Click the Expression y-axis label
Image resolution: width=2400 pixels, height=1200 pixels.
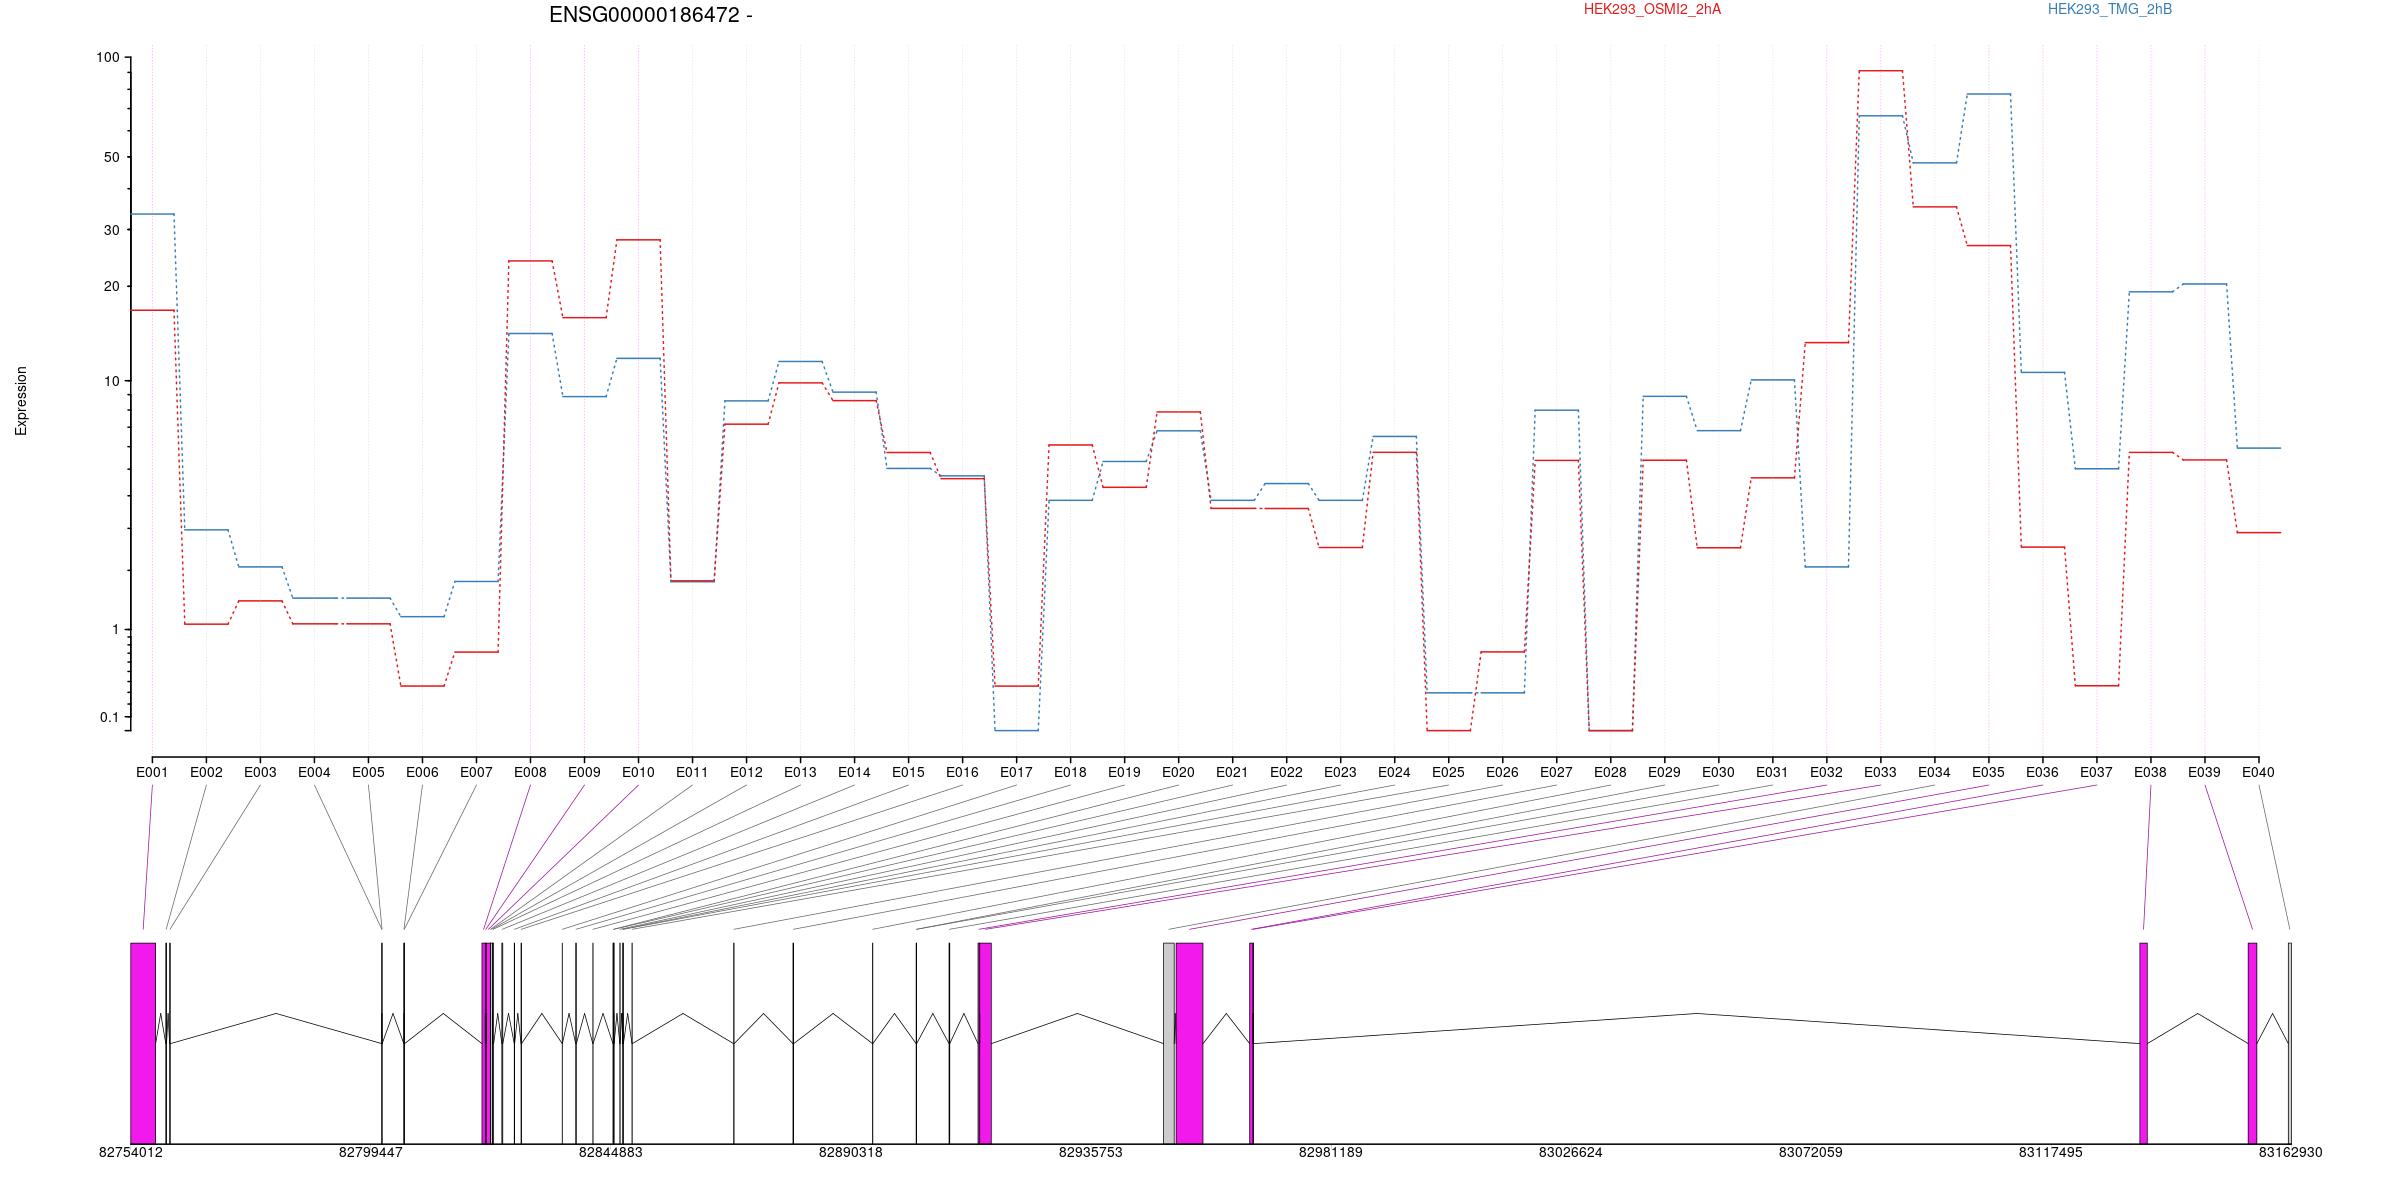click(x=21, y=401)
